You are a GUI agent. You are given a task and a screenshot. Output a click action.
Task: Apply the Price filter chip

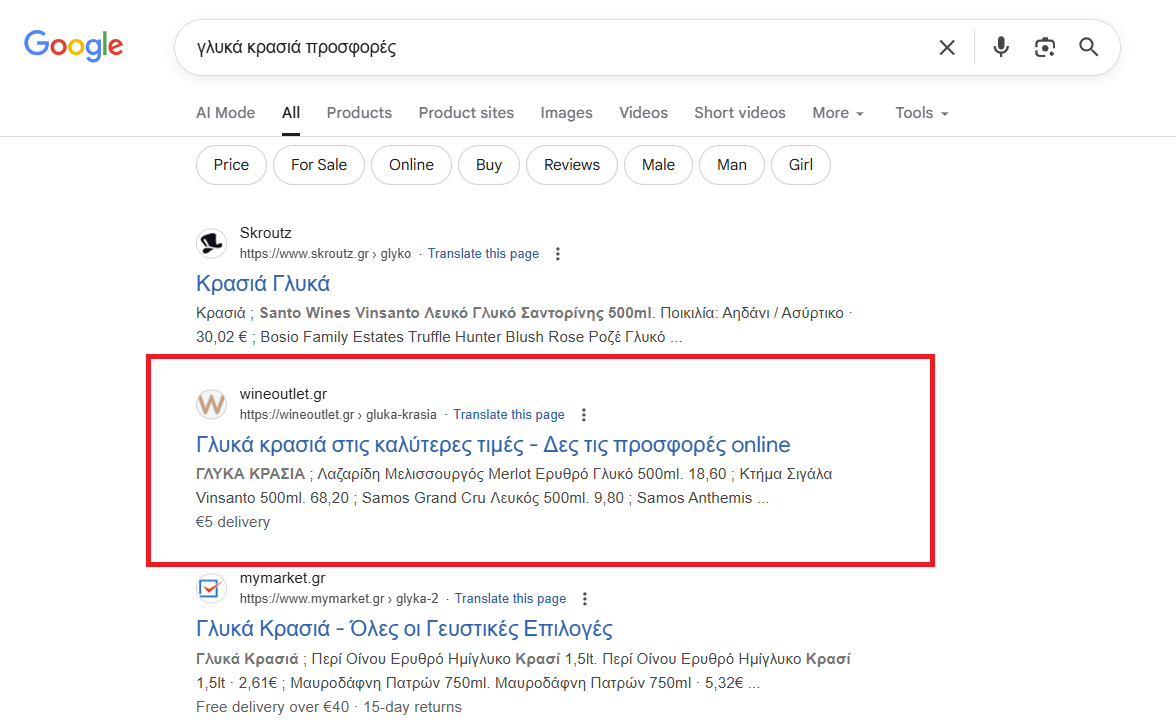(231, 165)
